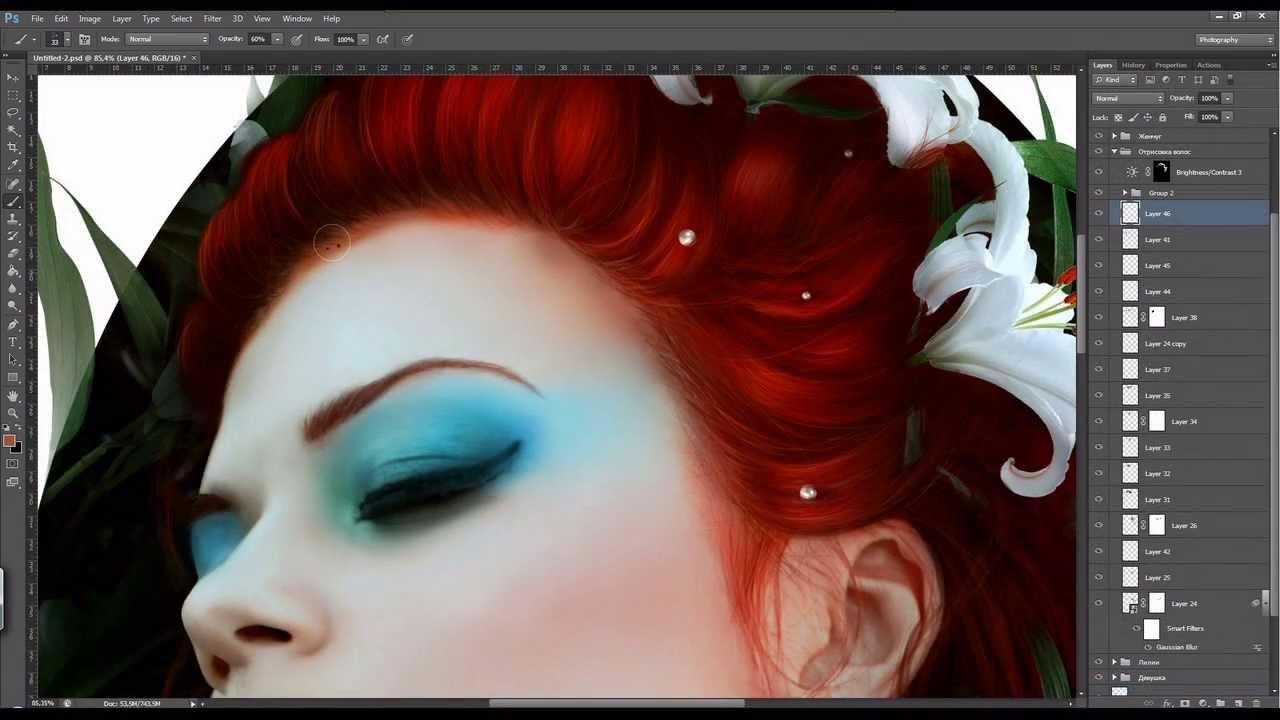Select the Hand tool

pyautogui.click(x=13, y=396)
